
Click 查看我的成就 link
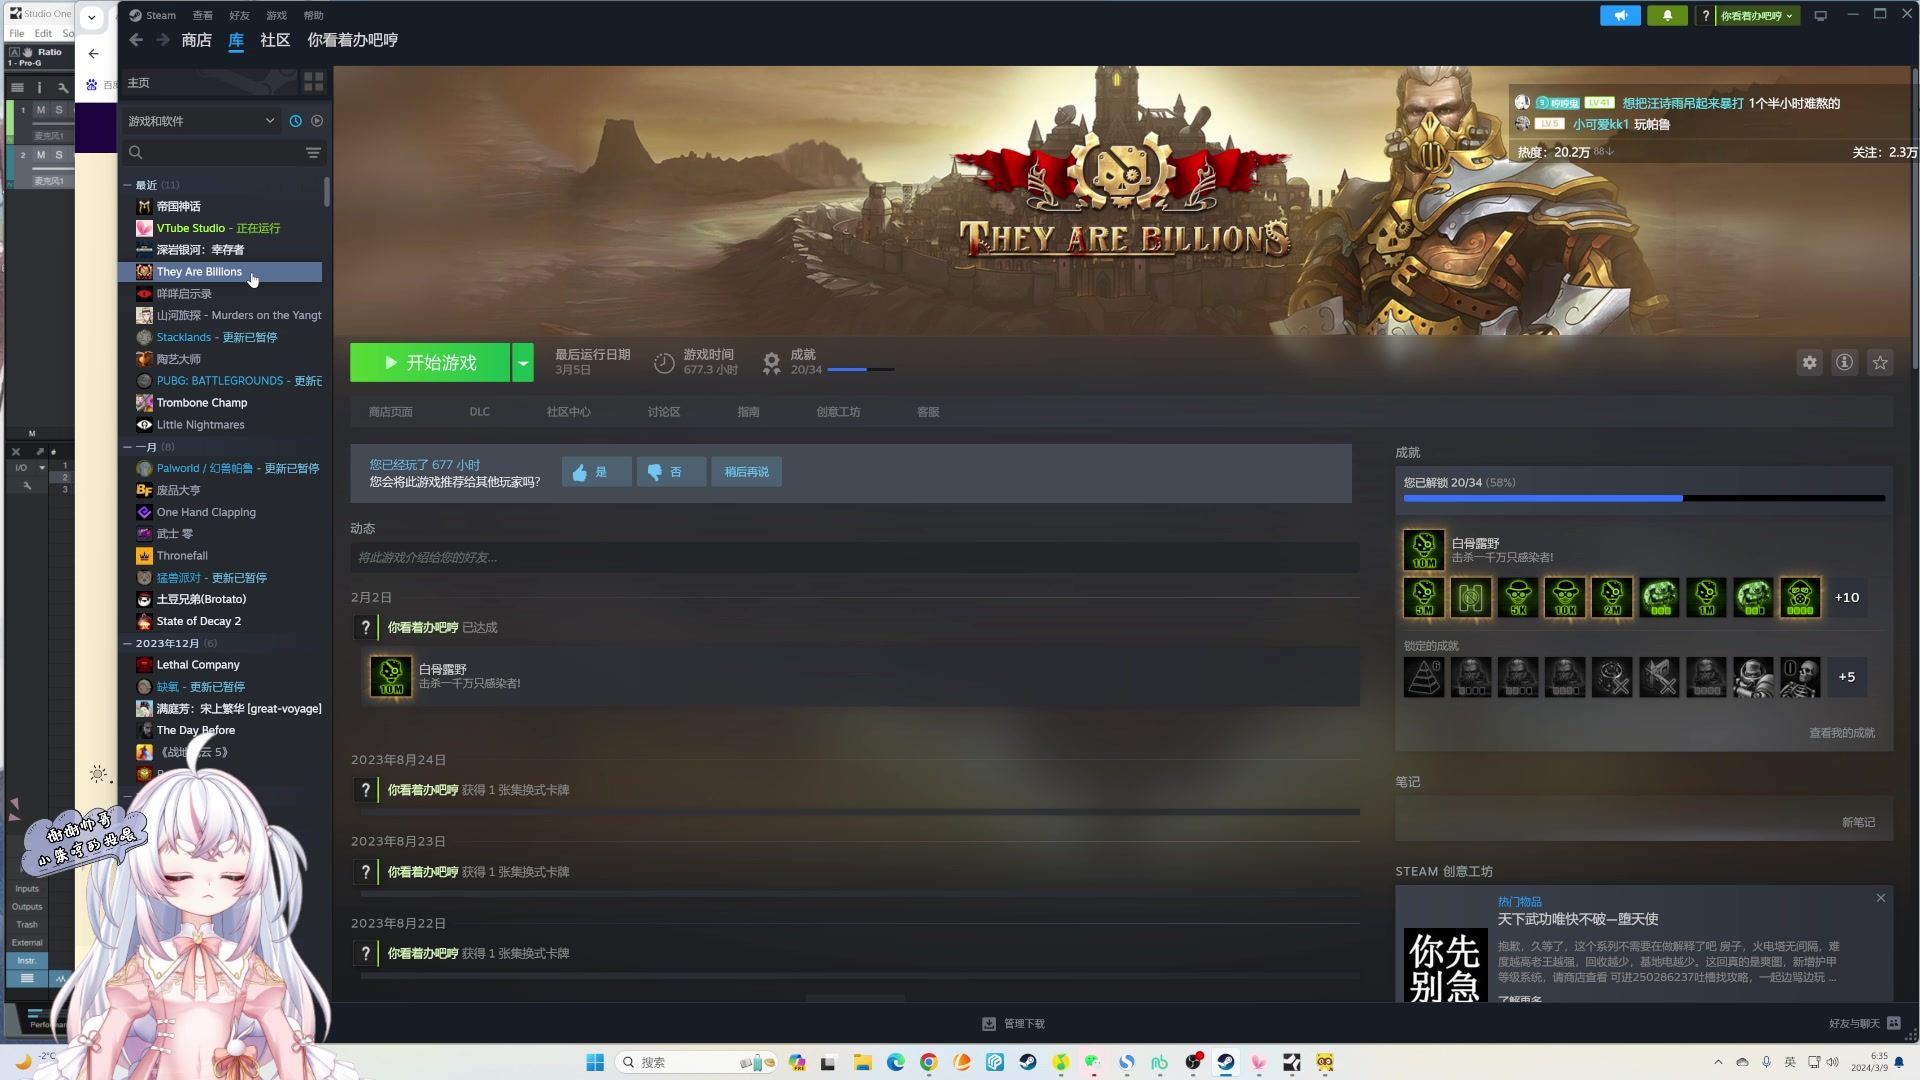point(1841,733)
